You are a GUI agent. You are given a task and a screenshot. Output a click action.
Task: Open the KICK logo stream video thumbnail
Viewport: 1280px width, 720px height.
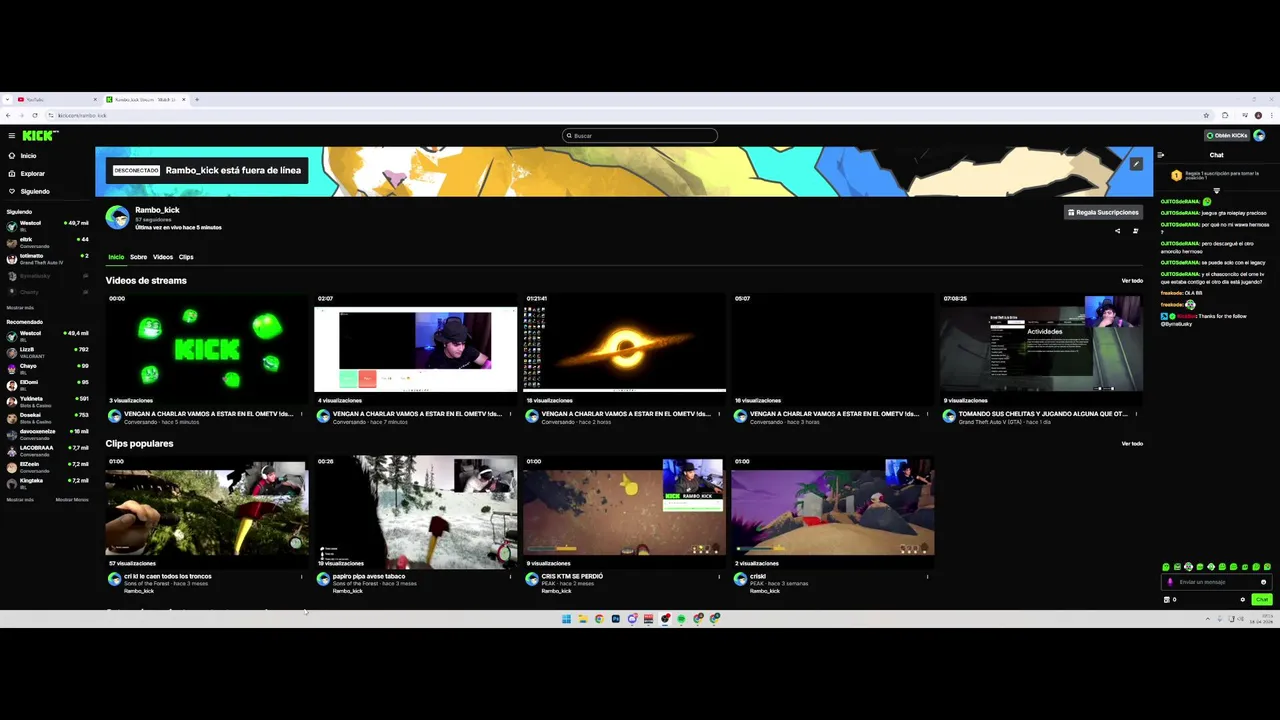coord(207,349)
